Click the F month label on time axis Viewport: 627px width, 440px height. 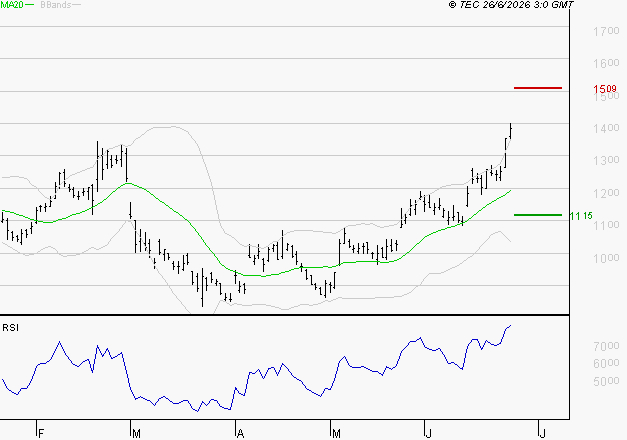click(40, 434)
